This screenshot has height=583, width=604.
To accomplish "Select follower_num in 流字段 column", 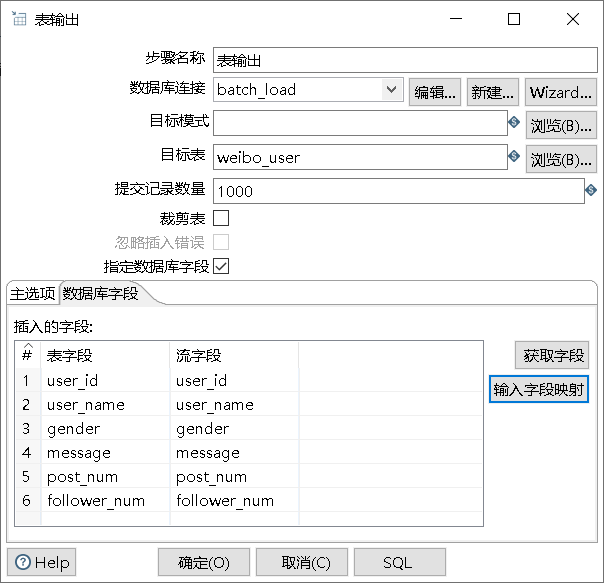I will pyautogui.click(x=234, y=500).
